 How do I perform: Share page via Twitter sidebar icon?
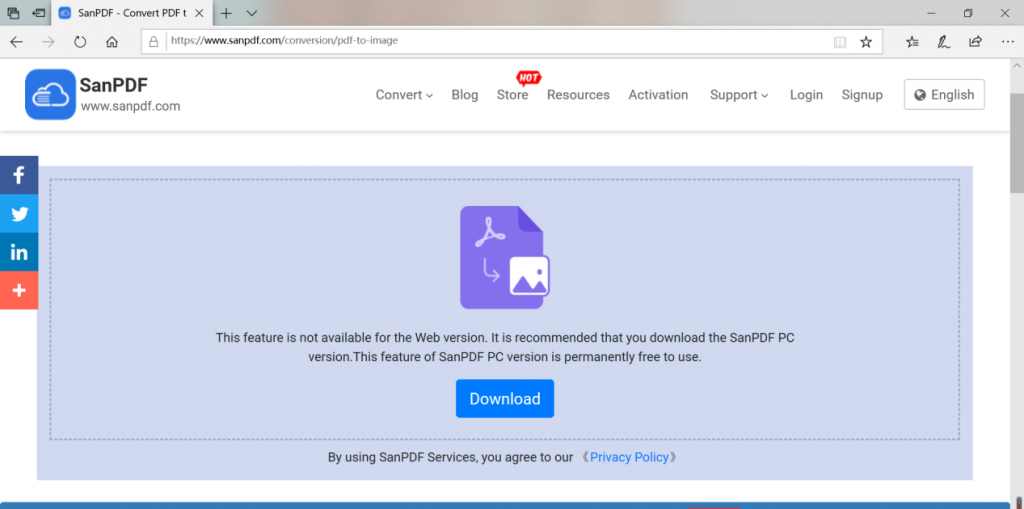click(19, 214)
